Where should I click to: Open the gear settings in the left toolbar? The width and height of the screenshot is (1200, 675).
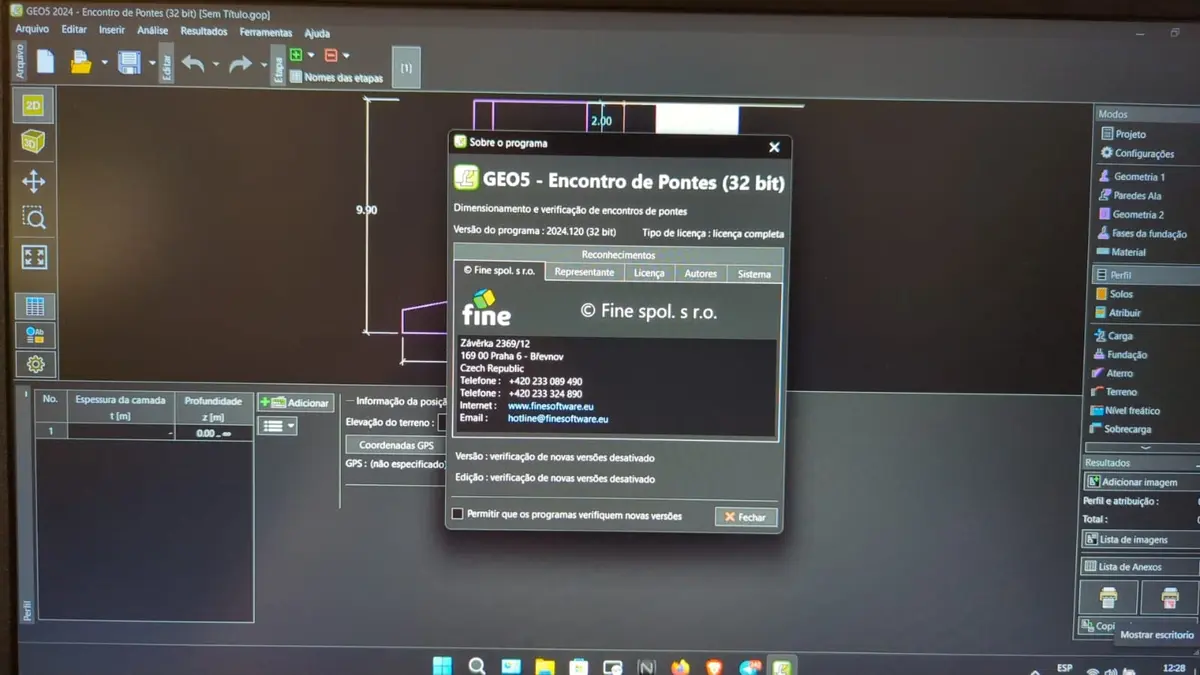click(35, 364)
